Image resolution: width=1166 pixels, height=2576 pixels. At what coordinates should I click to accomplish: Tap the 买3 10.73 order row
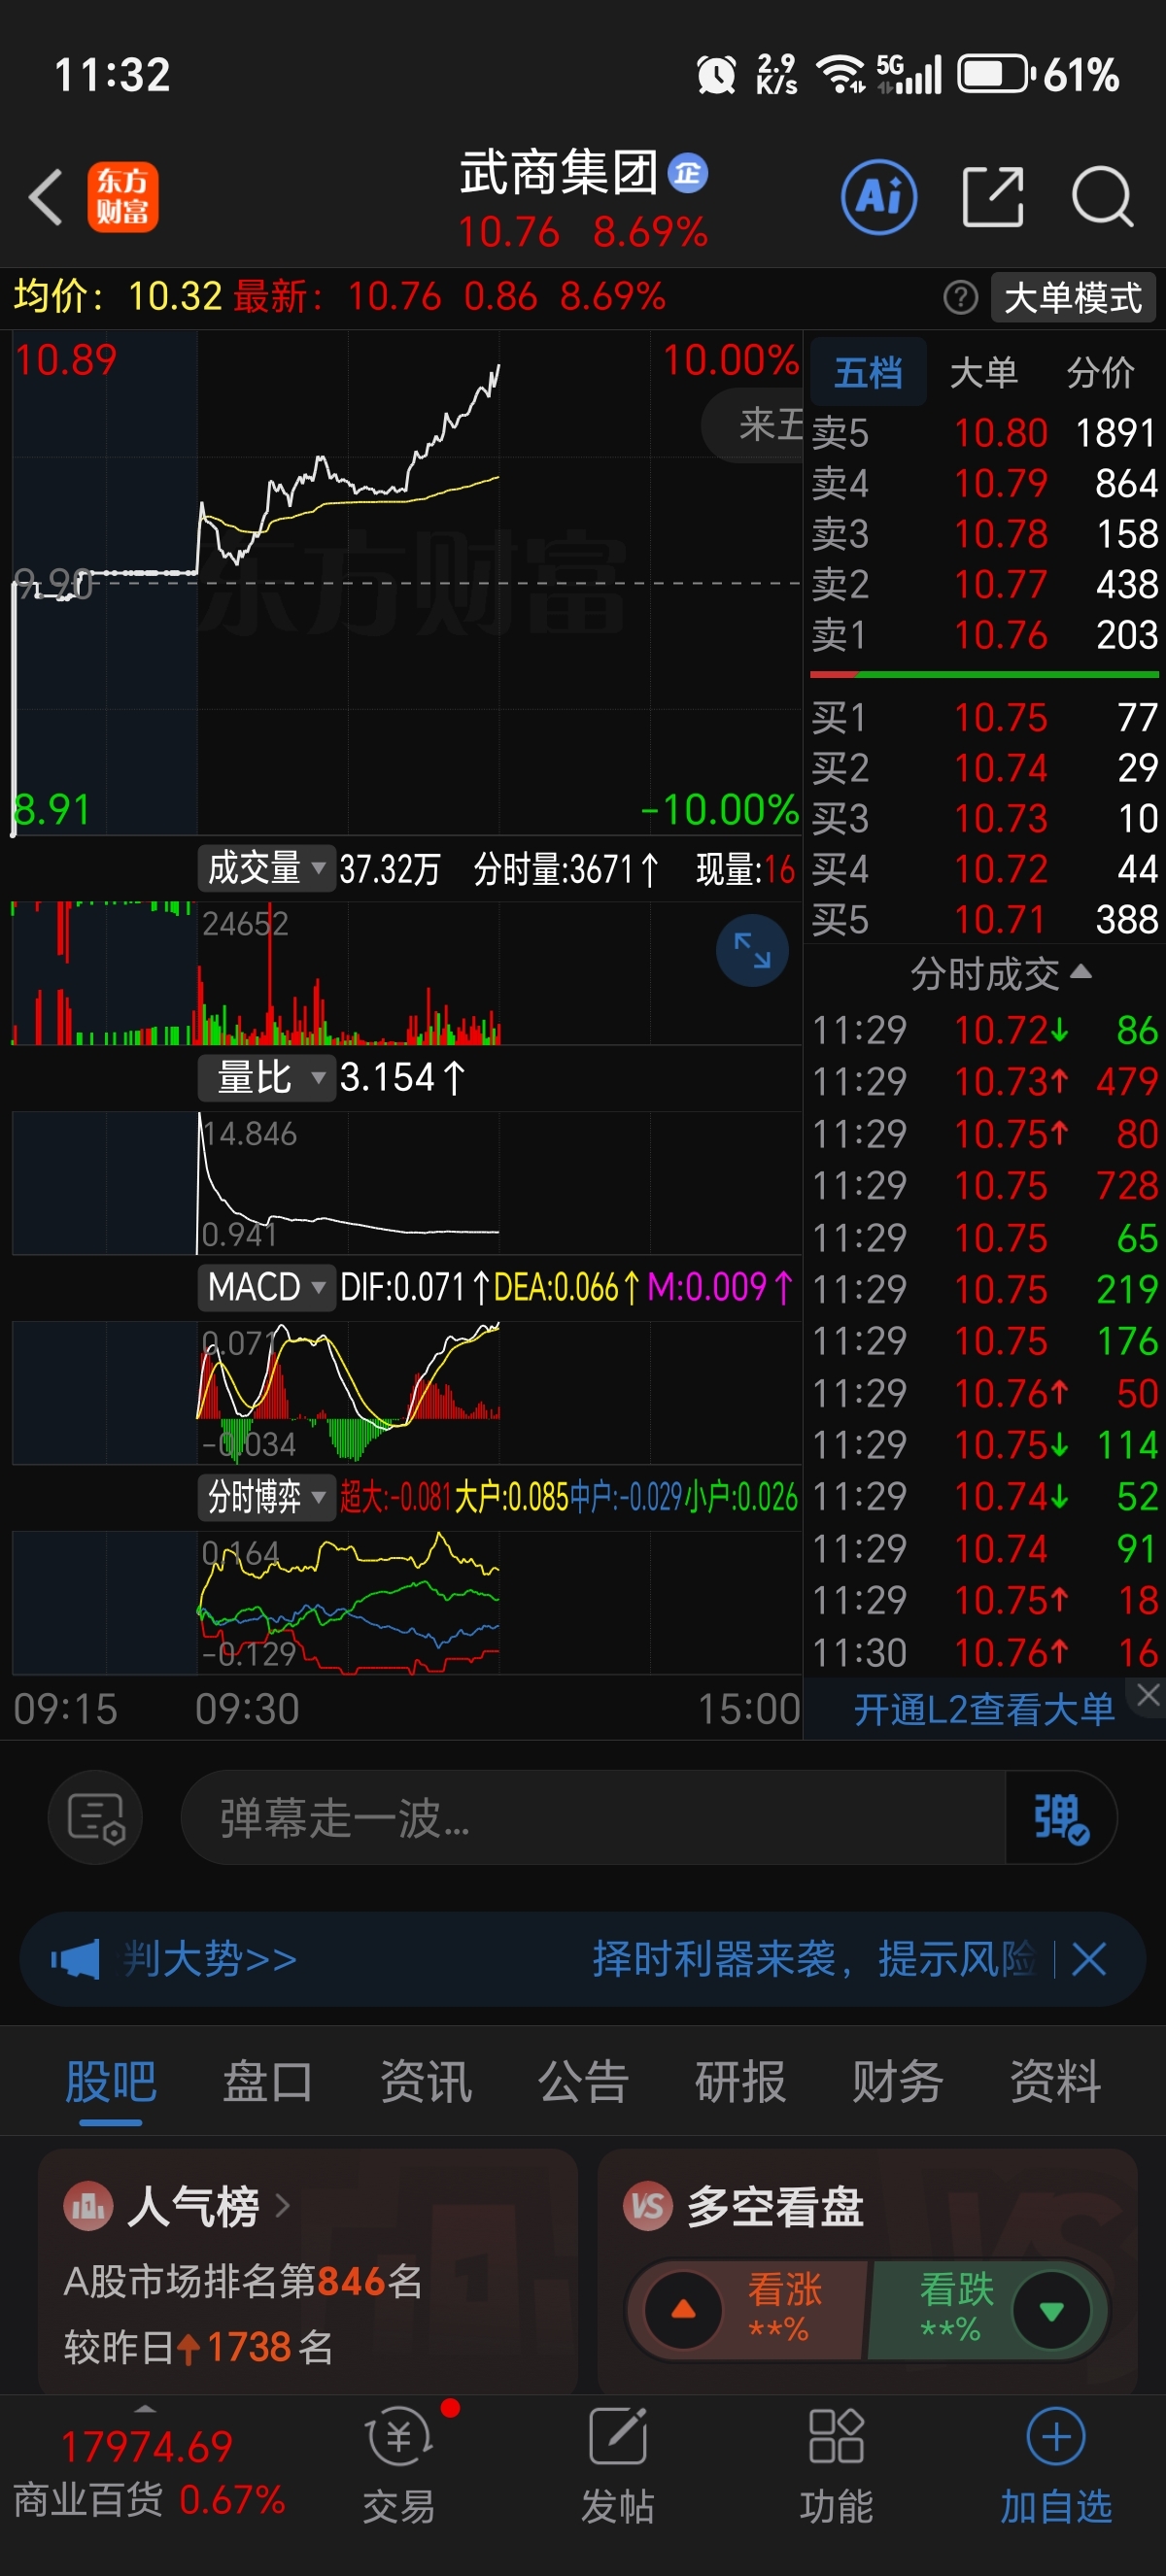[984, 818]
